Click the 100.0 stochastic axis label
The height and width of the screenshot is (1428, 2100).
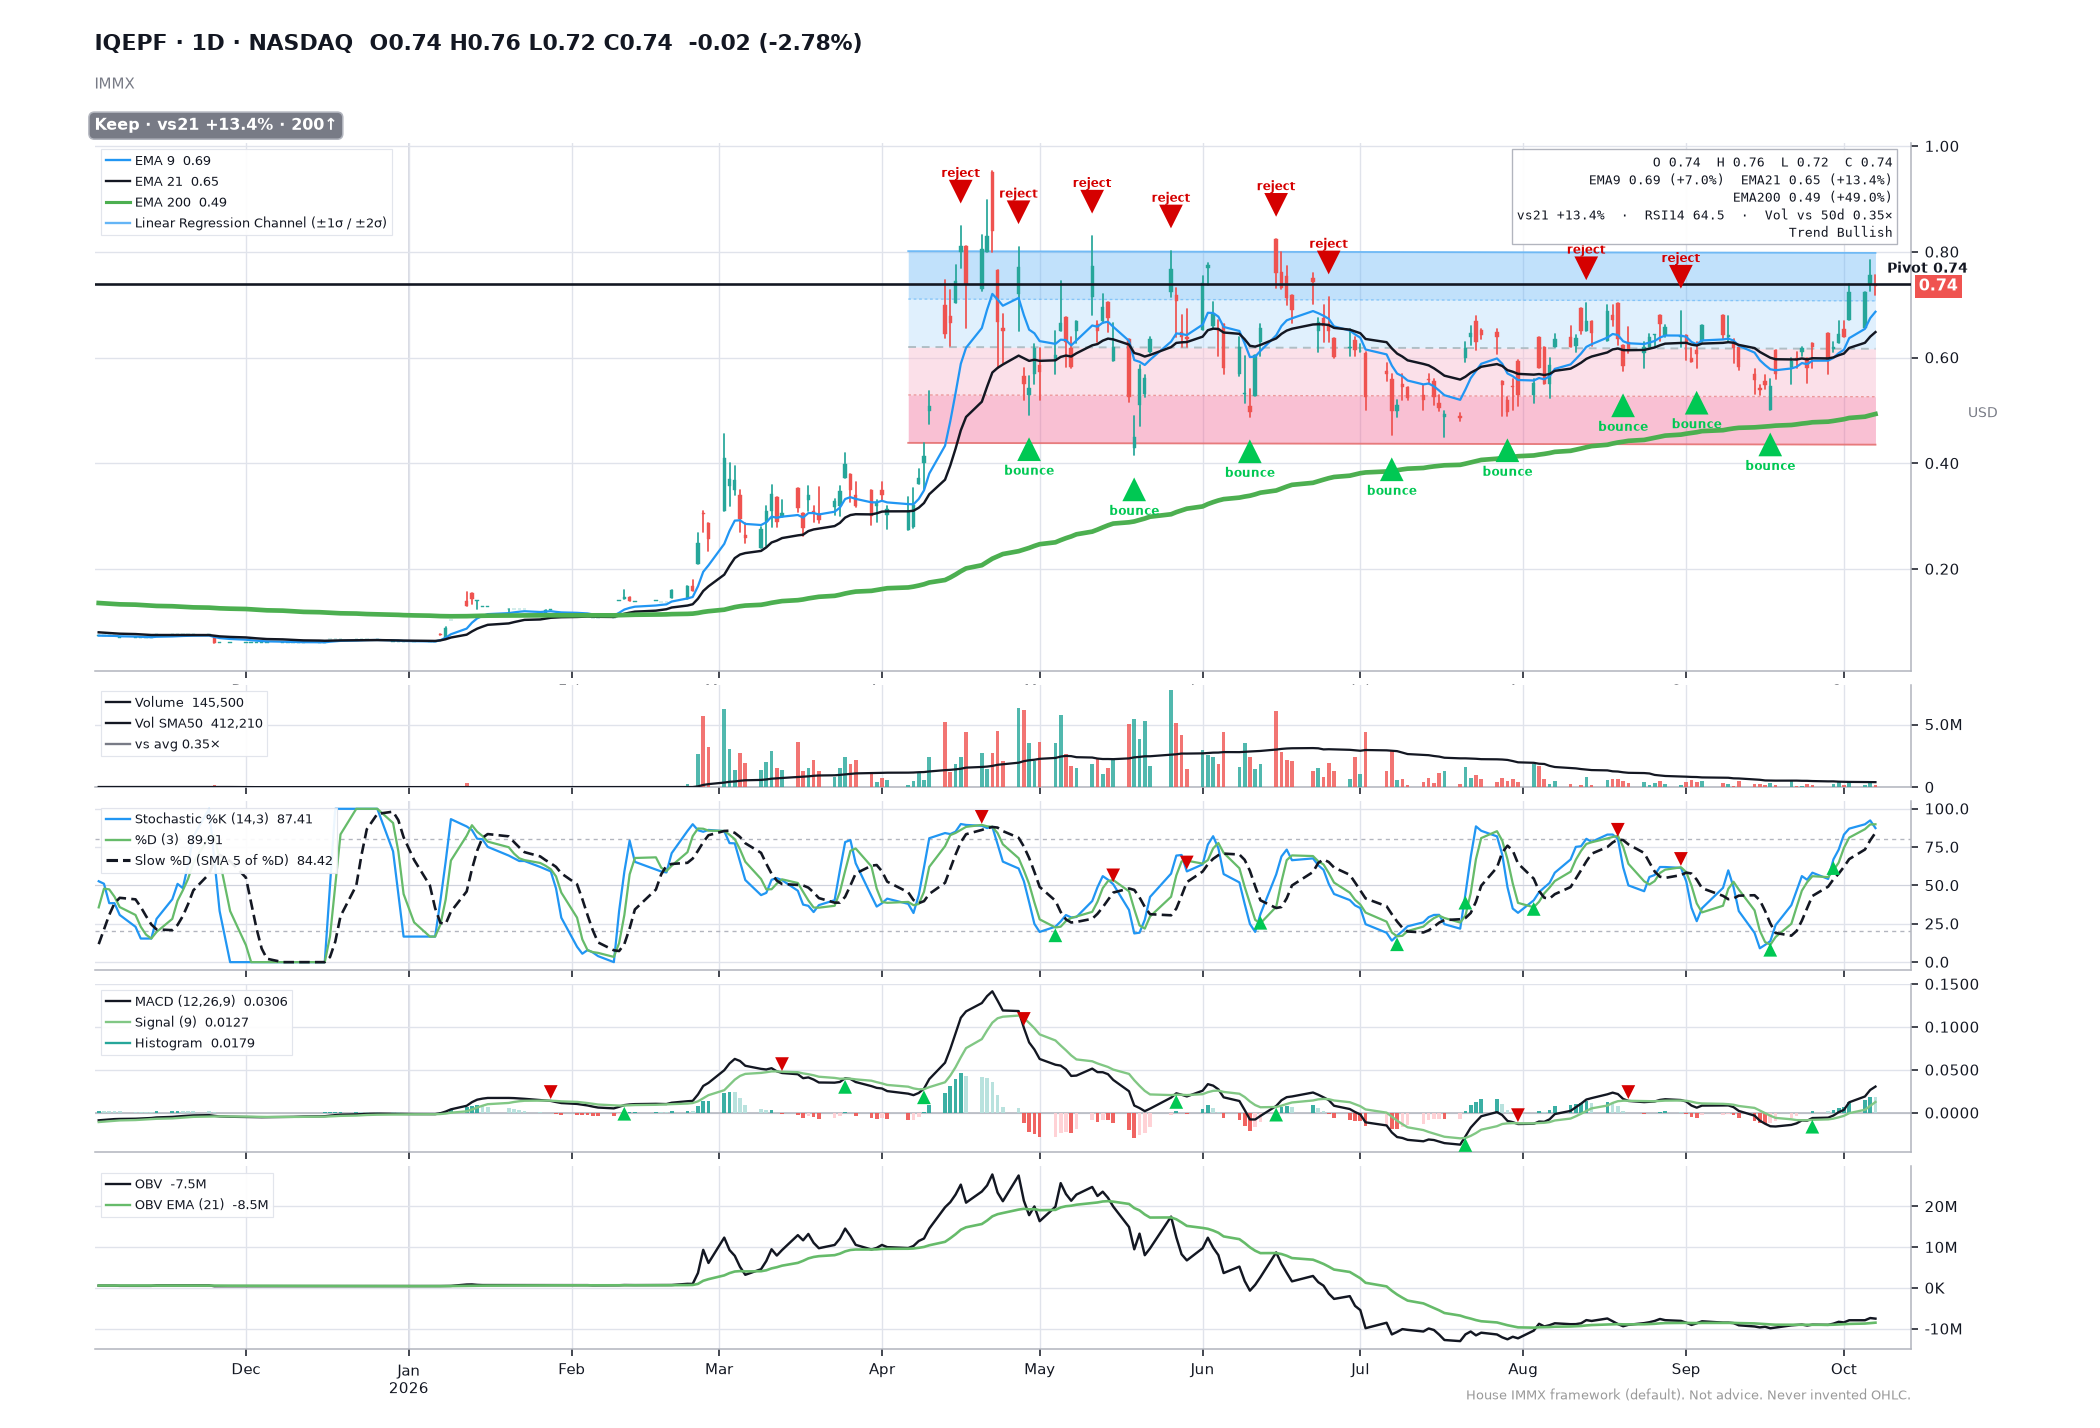pyautogui.click(x=1947, y=809)
